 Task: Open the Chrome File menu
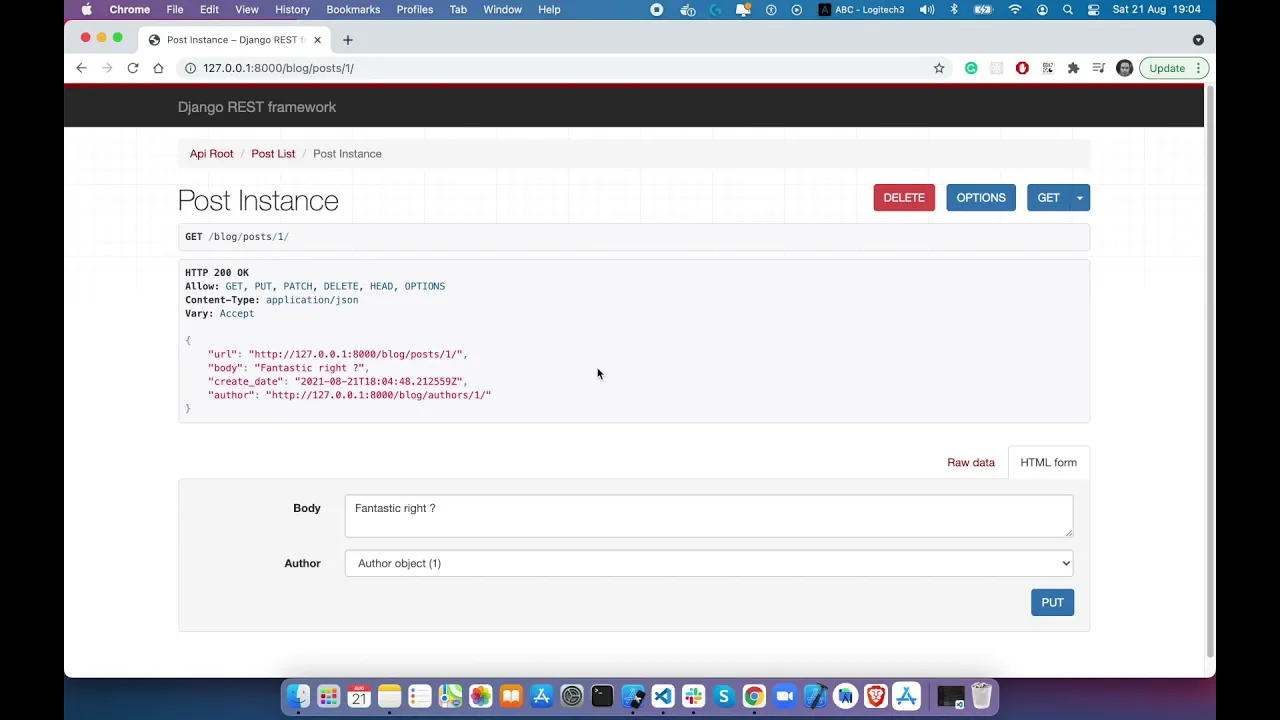click(175, 9)
